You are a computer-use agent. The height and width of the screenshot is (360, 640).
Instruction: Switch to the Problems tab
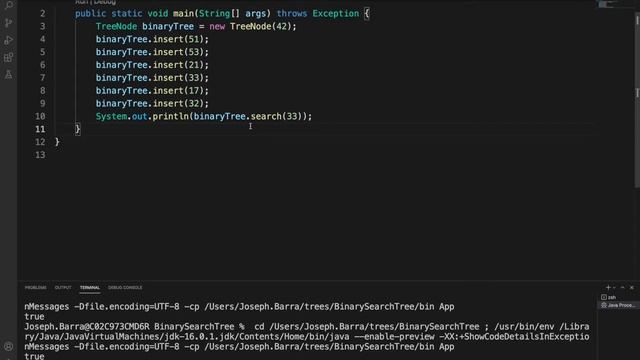[36, 287]
